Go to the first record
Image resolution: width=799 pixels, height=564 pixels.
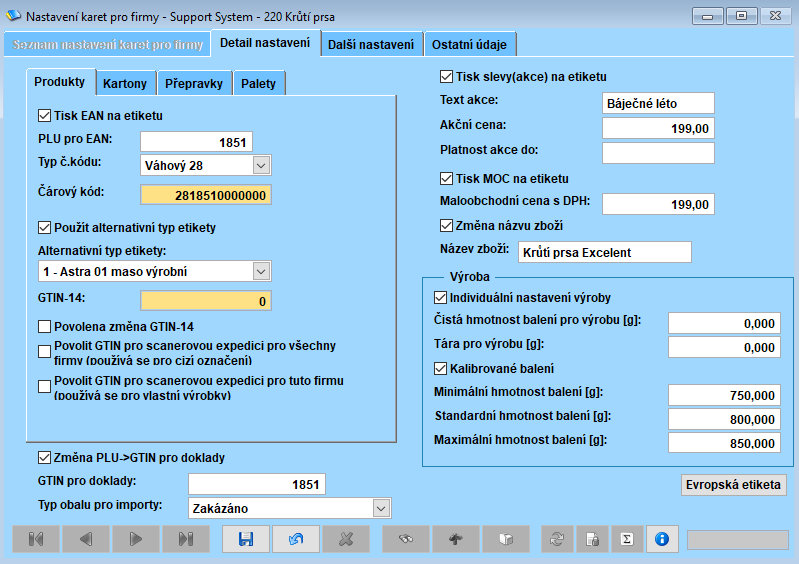[x=36, y=539]
